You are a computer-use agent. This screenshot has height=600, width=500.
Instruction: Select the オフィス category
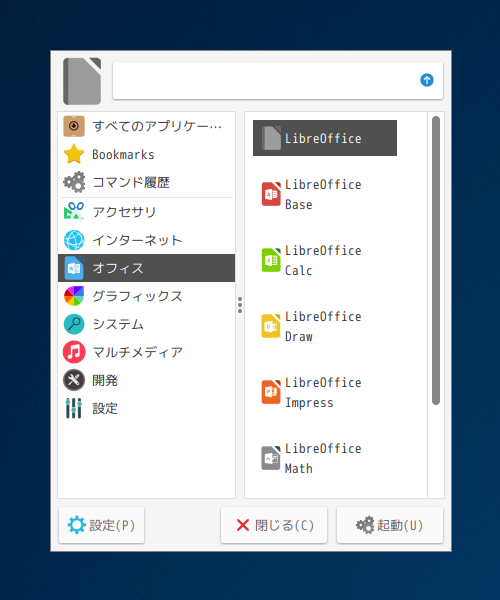147,268
